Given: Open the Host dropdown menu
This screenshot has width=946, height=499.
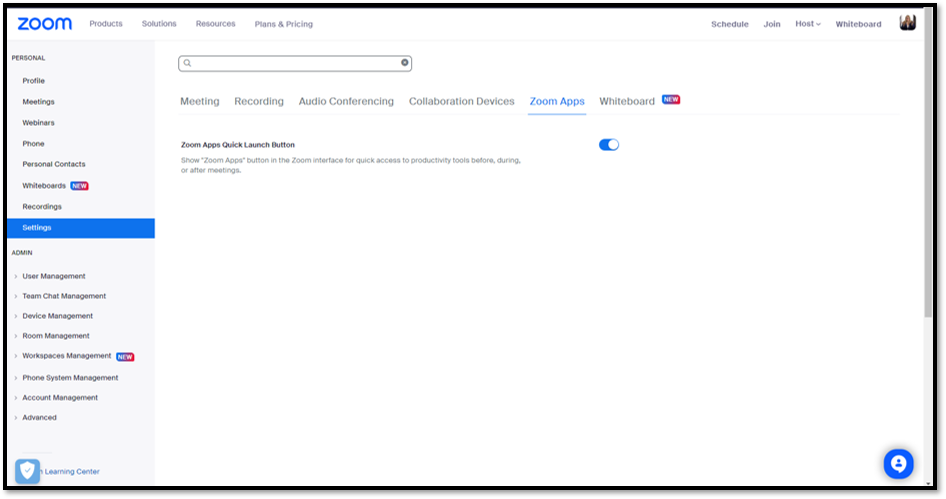Looking at the screenshot, I should tap(808, 24).
